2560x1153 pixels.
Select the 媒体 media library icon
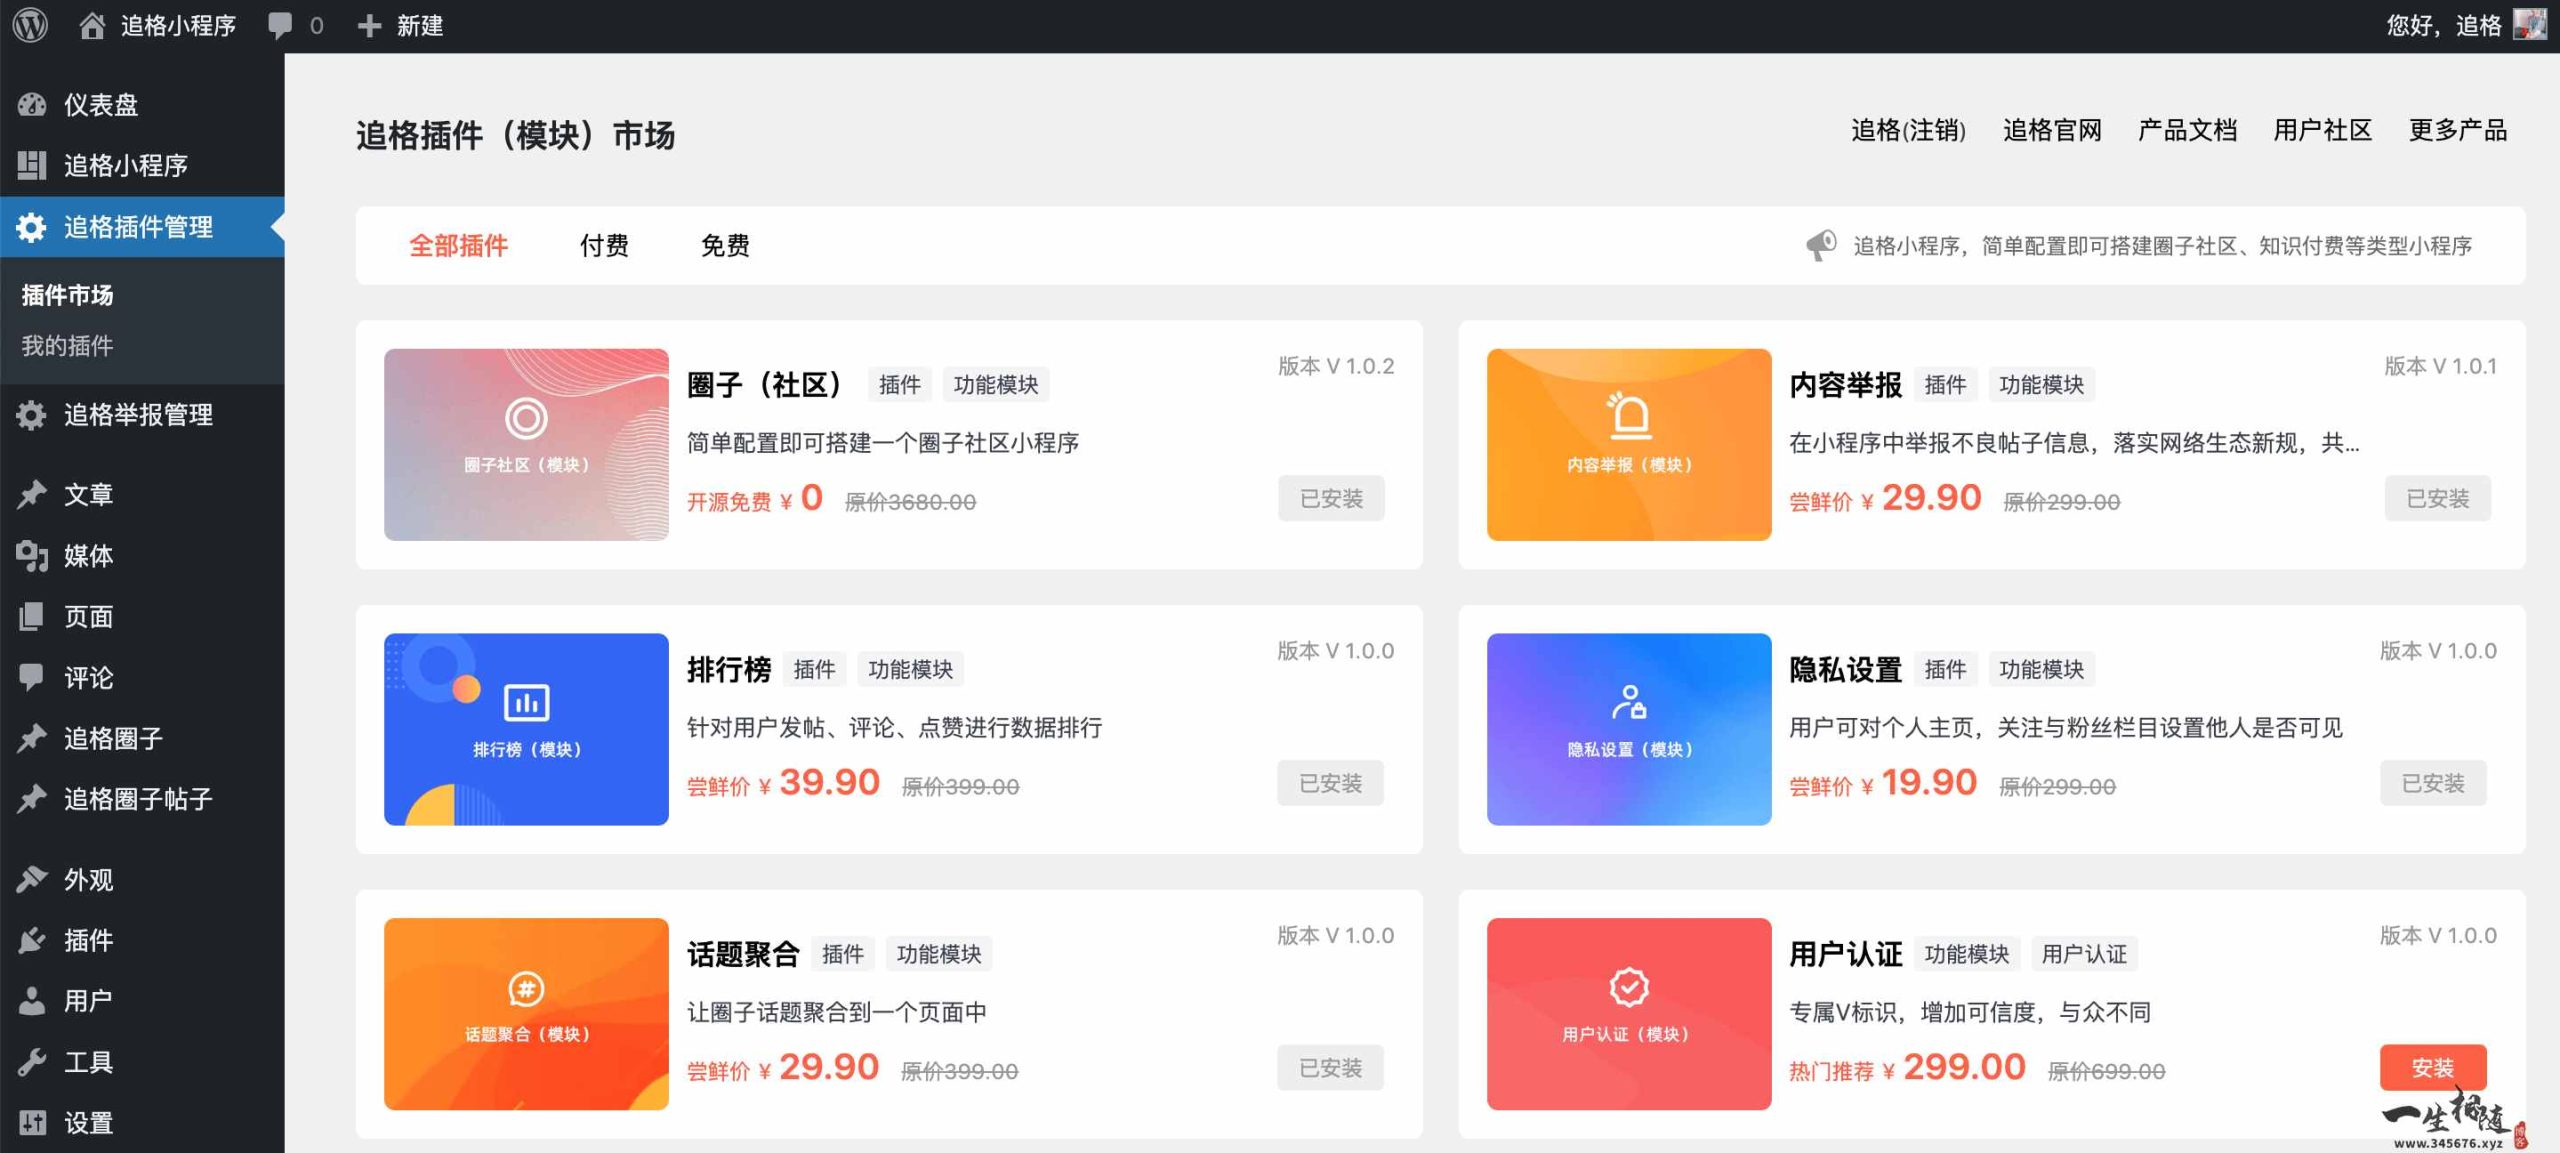[x=33, y=556]
